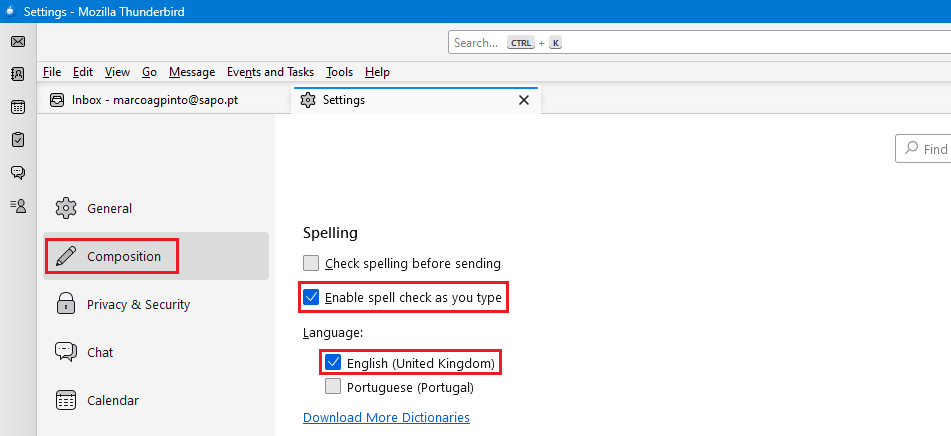The image size is (951, 436).
Task: Disable Enable spell check as you type
Action: 311,298
